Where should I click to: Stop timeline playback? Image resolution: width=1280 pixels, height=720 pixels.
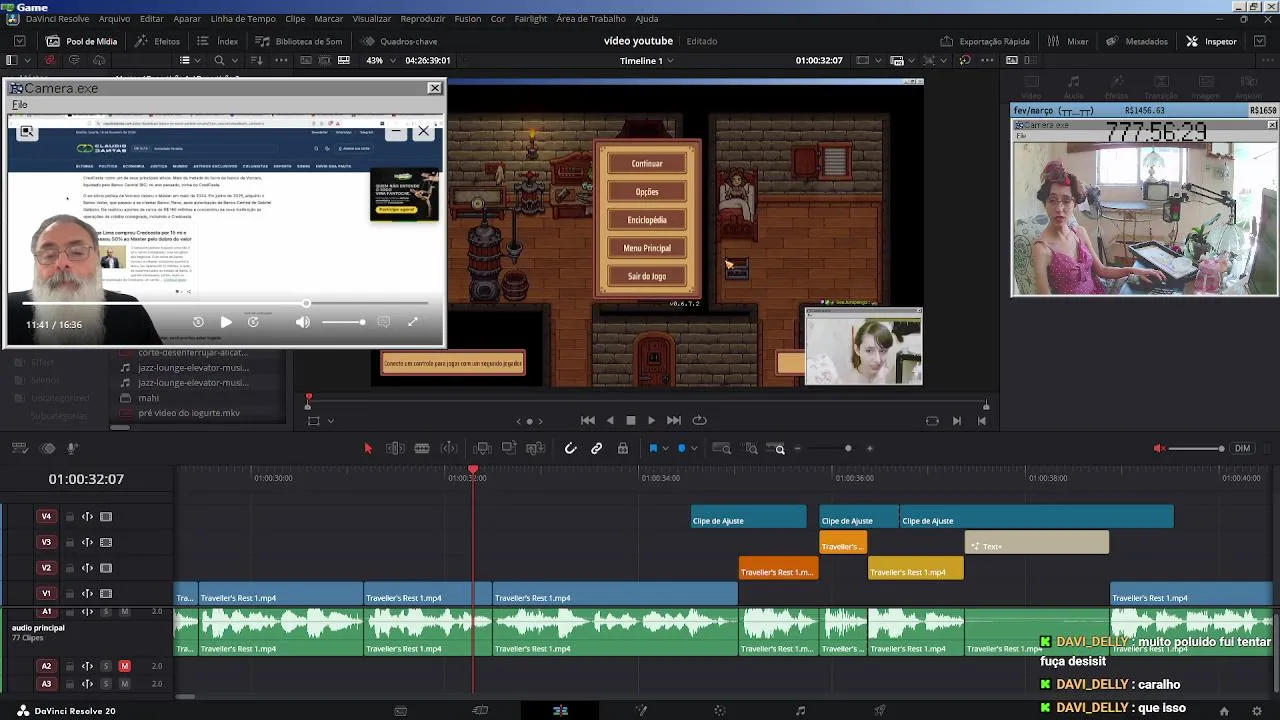click(631, 421)
